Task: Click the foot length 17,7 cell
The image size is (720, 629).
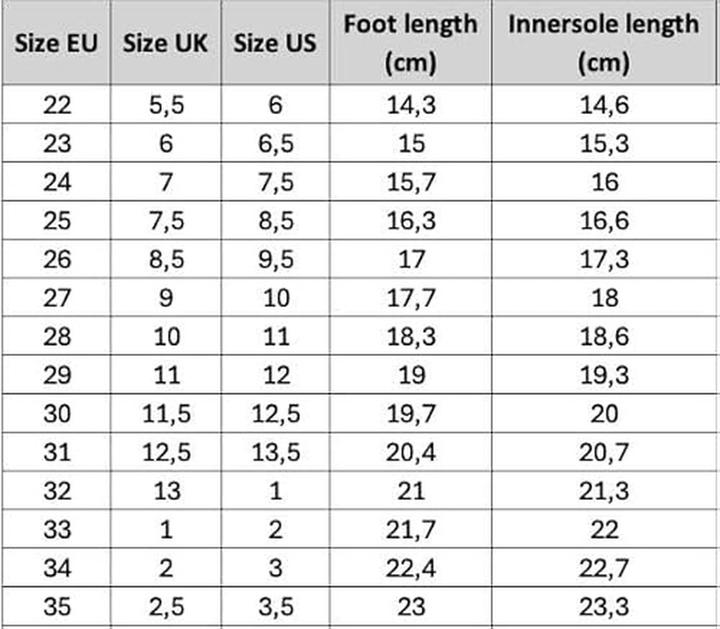Action: click(x=411, y=297)
